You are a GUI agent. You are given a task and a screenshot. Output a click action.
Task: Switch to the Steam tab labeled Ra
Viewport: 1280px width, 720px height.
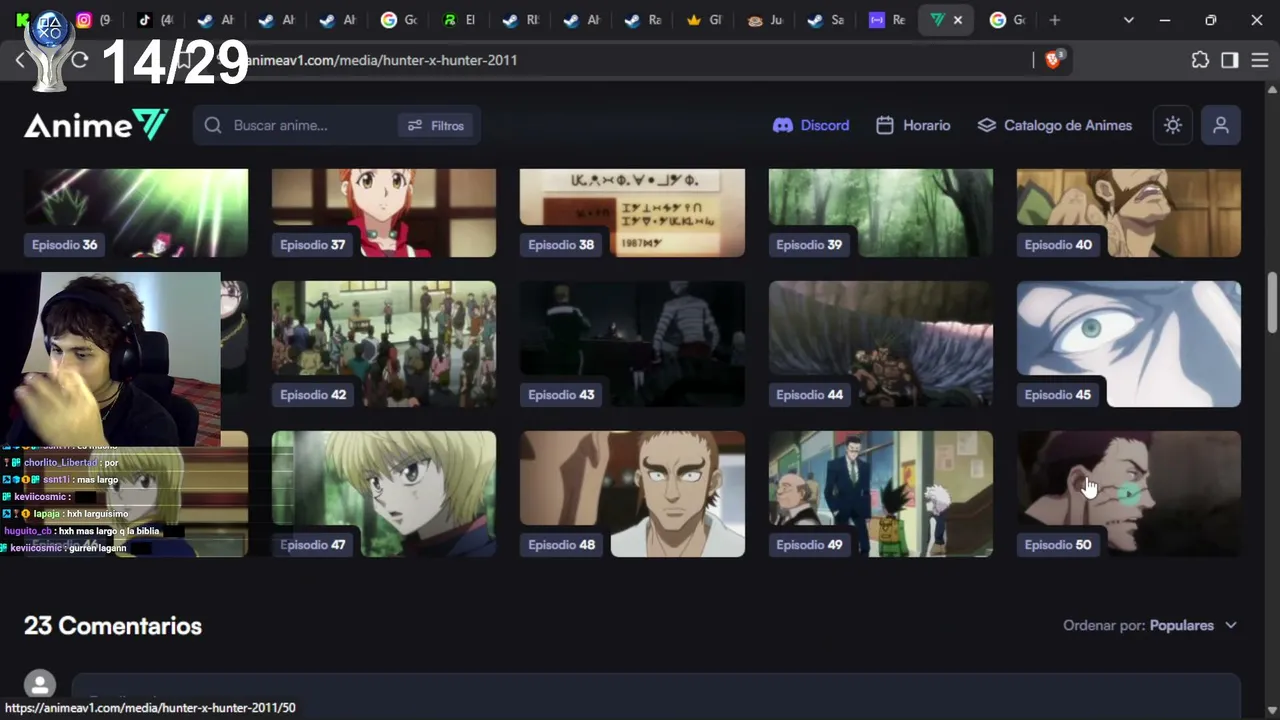pyautogui.click(x=643, y=20)
